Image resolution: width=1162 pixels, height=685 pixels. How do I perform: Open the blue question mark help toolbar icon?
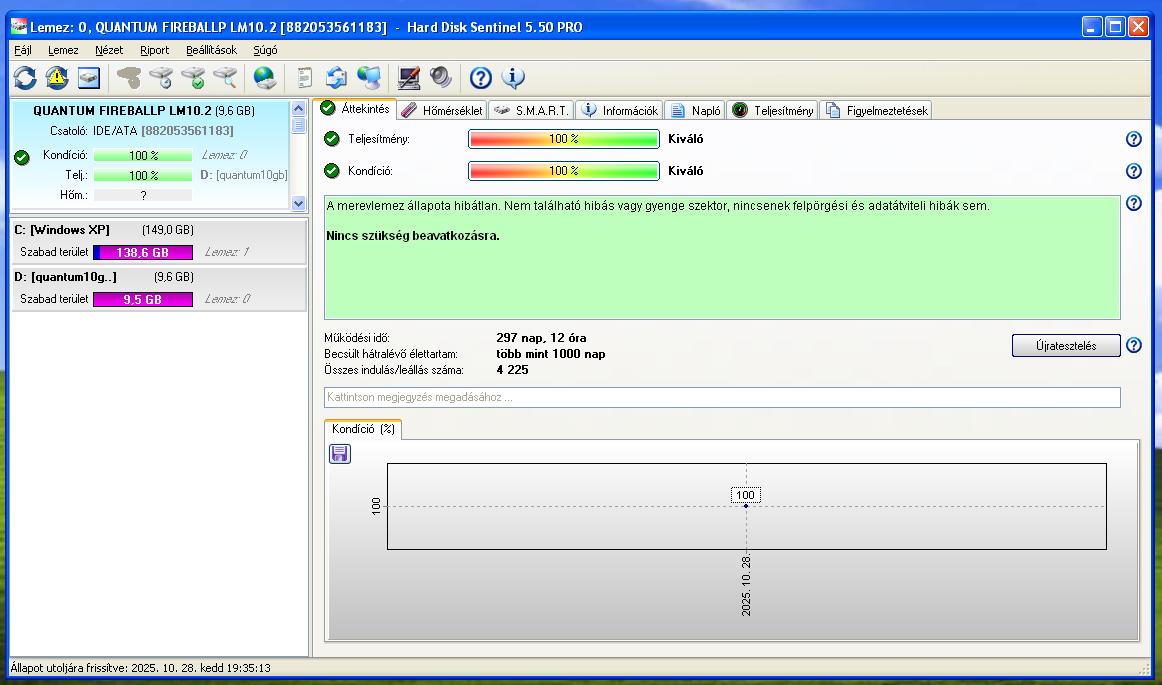(481, 78)
